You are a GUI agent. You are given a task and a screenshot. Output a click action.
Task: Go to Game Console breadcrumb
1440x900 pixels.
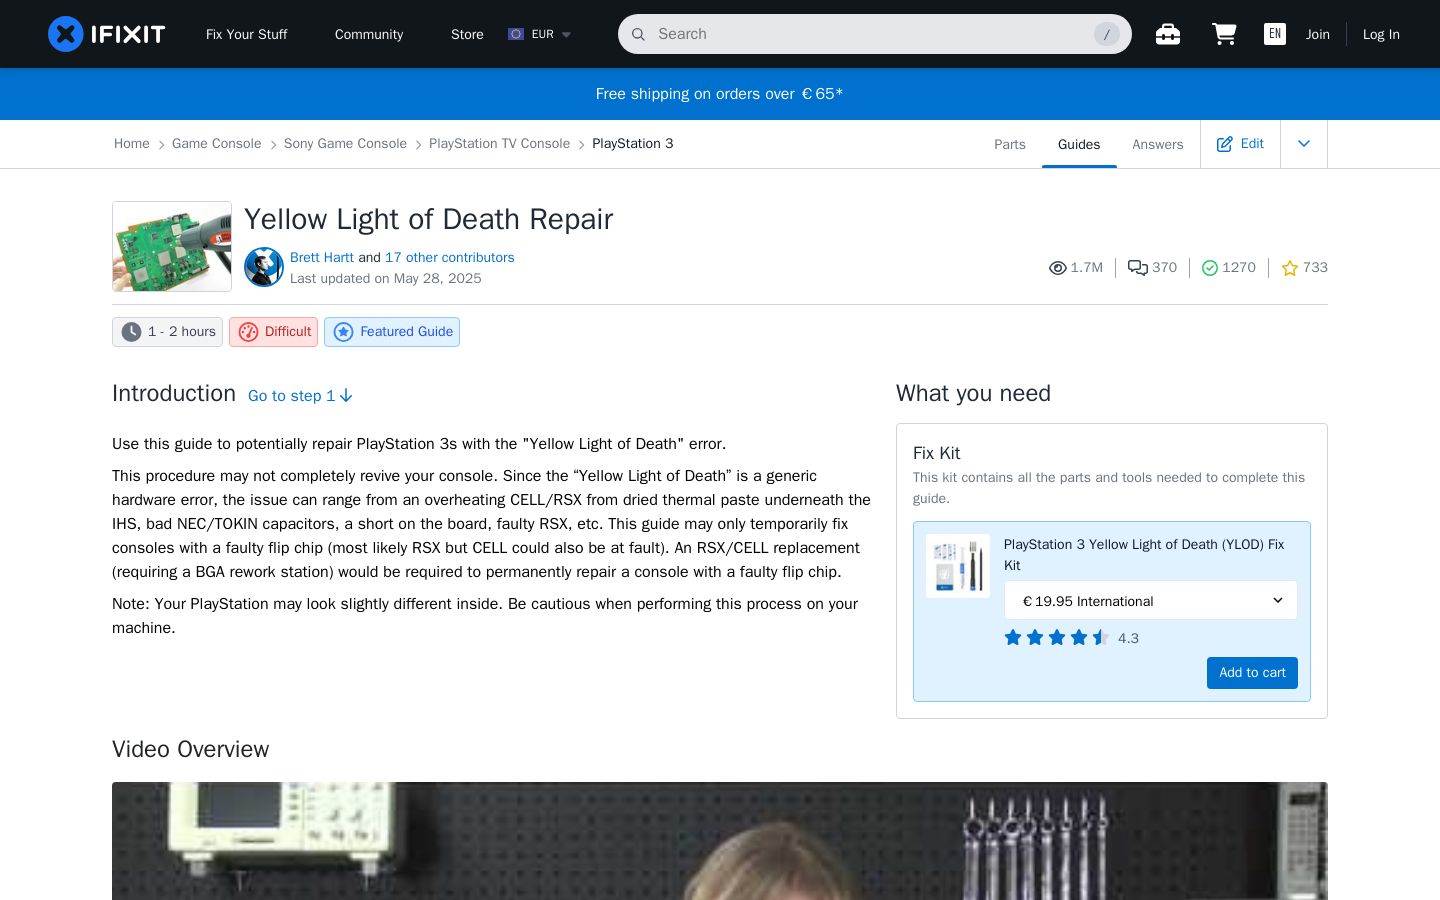(x=216, y=144)
